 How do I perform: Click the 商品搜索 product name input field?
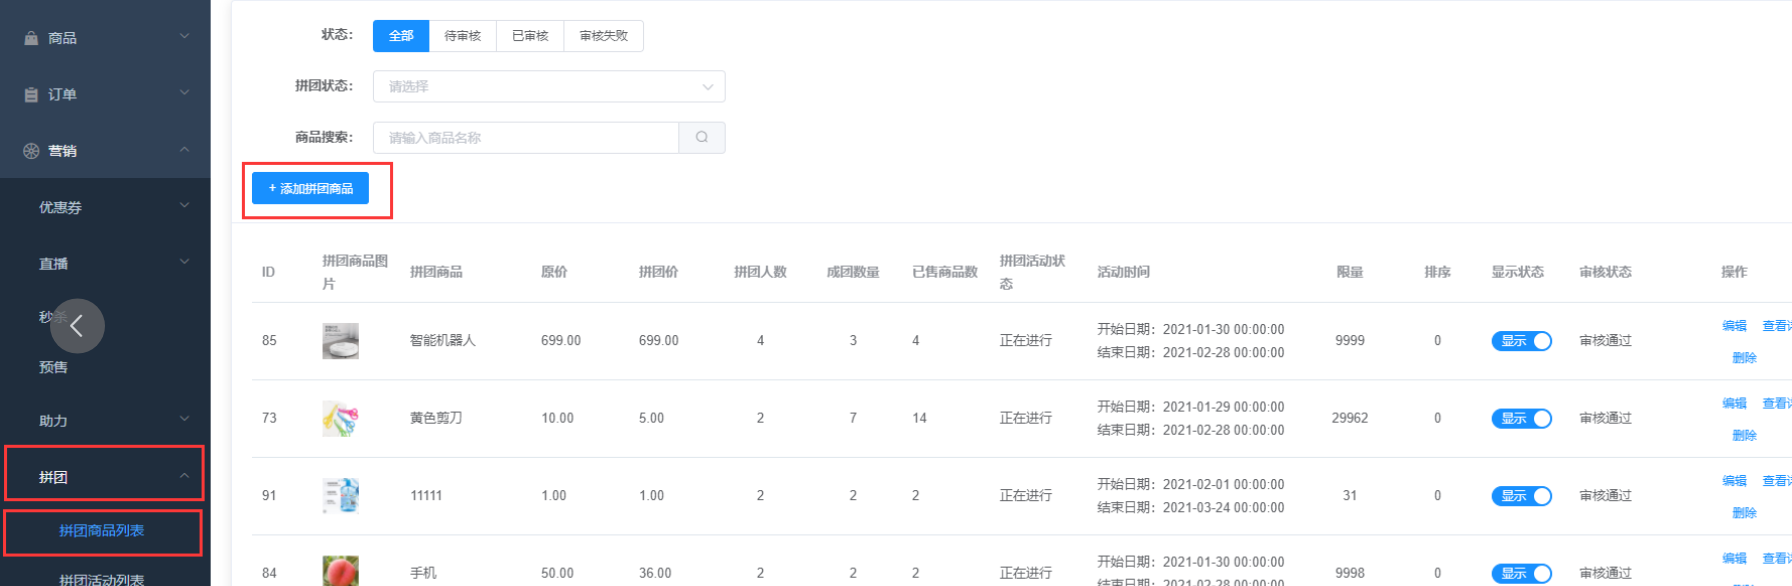point(526,138)
